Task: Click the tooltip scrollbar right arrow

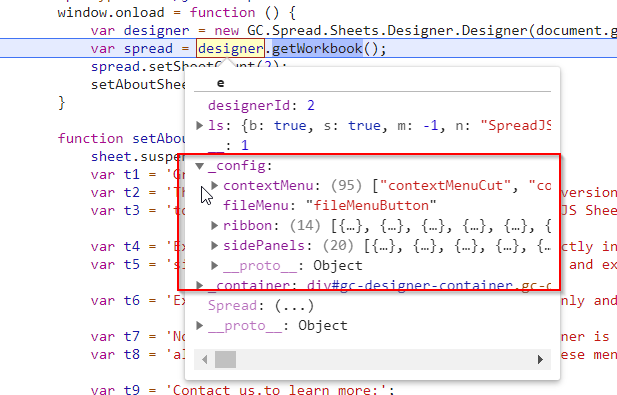Action: click(x=540, y=359)
